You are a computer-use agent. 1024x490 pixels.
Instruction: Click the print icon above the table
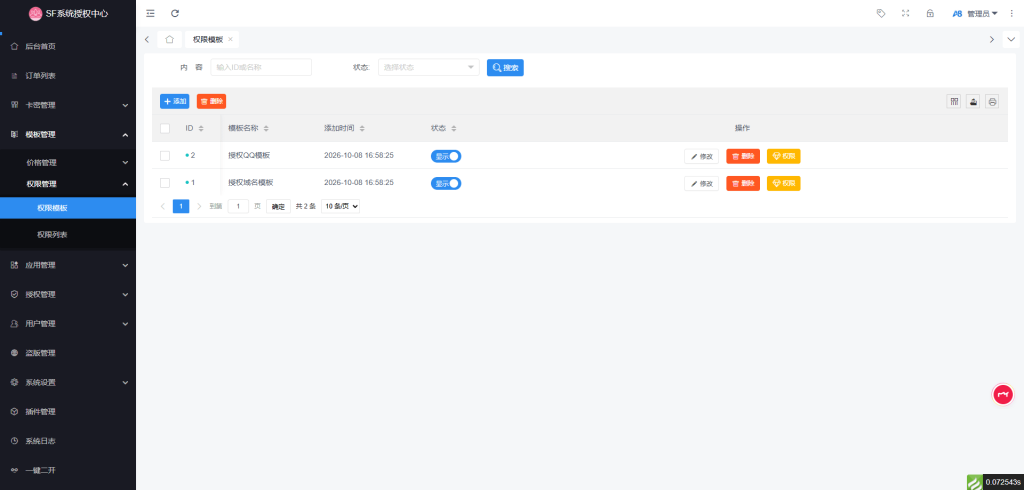tap(993, 101)
